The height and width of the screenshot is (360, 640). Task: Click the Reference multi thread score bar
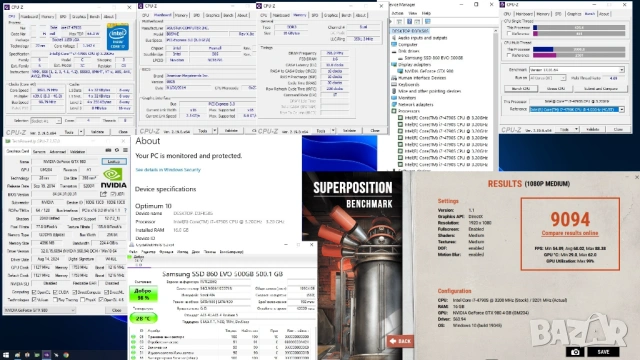click(579, 55)
